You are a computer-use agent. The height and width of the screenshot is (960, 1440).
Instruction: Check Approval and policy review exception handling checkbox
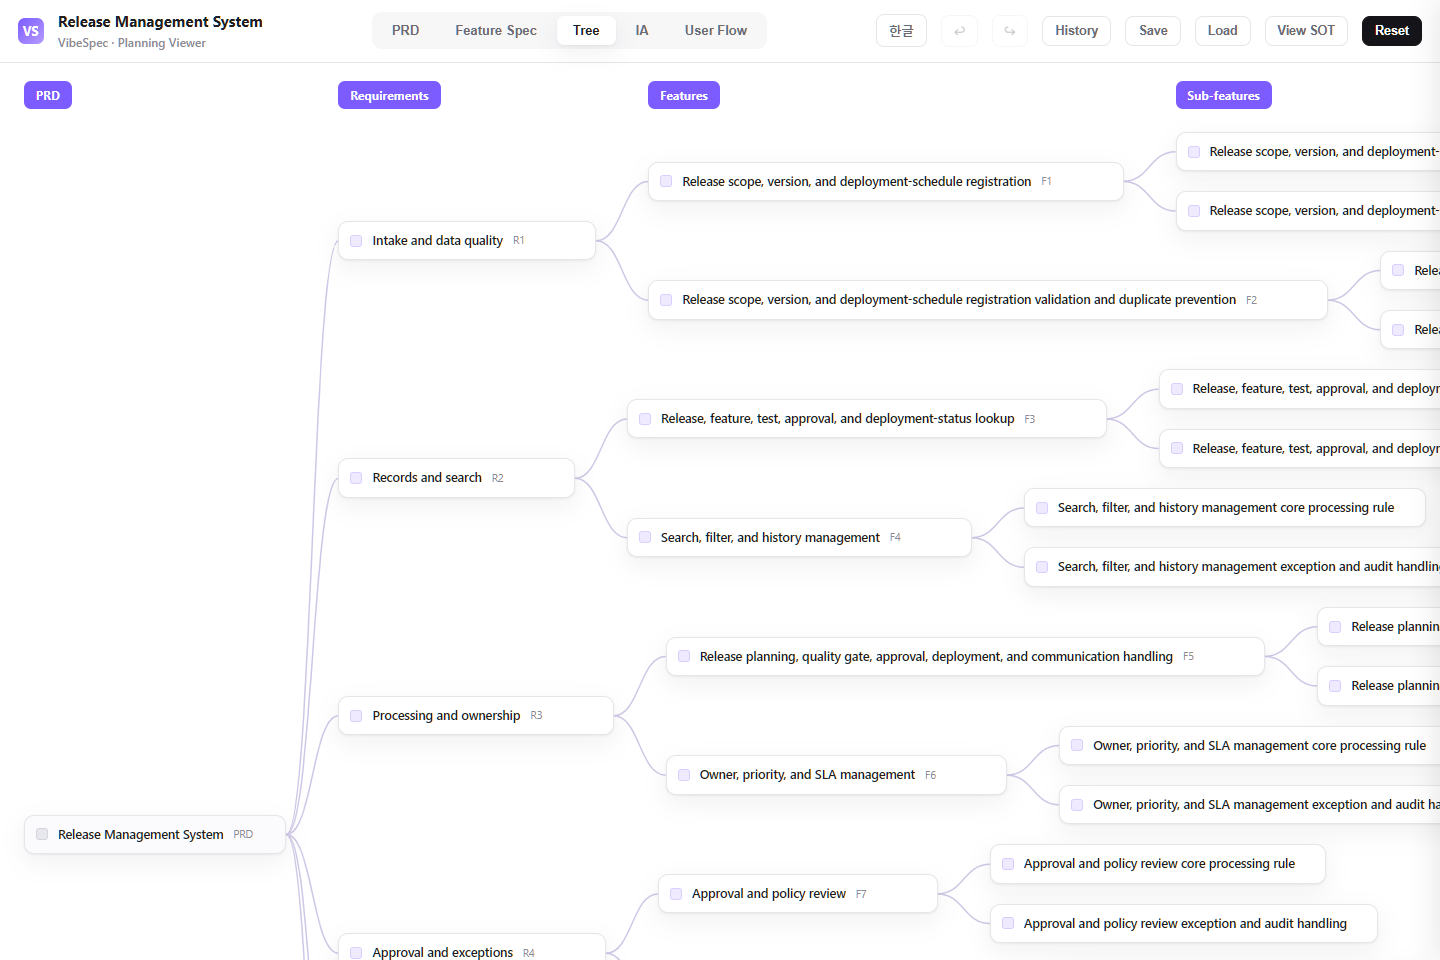1008,924
